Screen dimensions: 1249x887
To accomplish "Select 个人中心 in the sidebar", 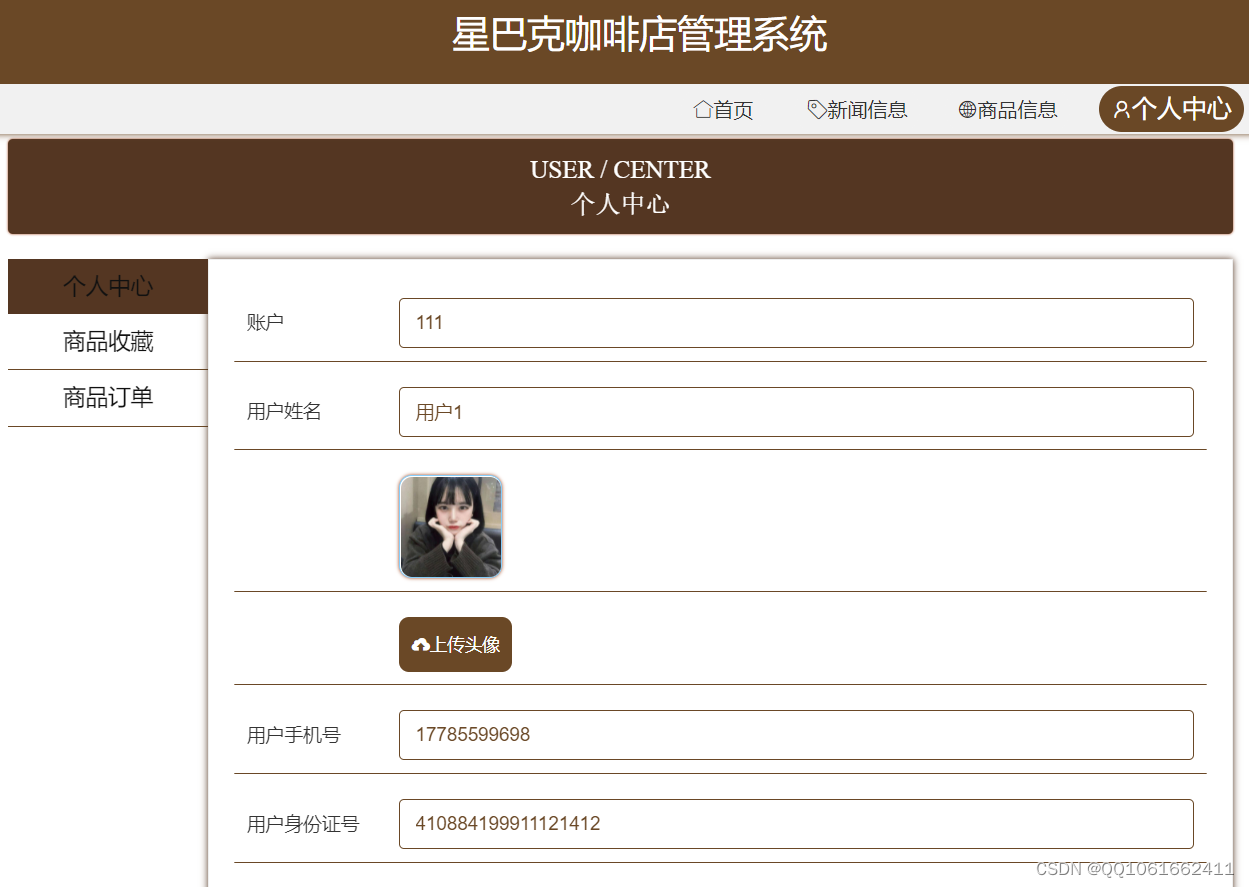I will (108, 286).
